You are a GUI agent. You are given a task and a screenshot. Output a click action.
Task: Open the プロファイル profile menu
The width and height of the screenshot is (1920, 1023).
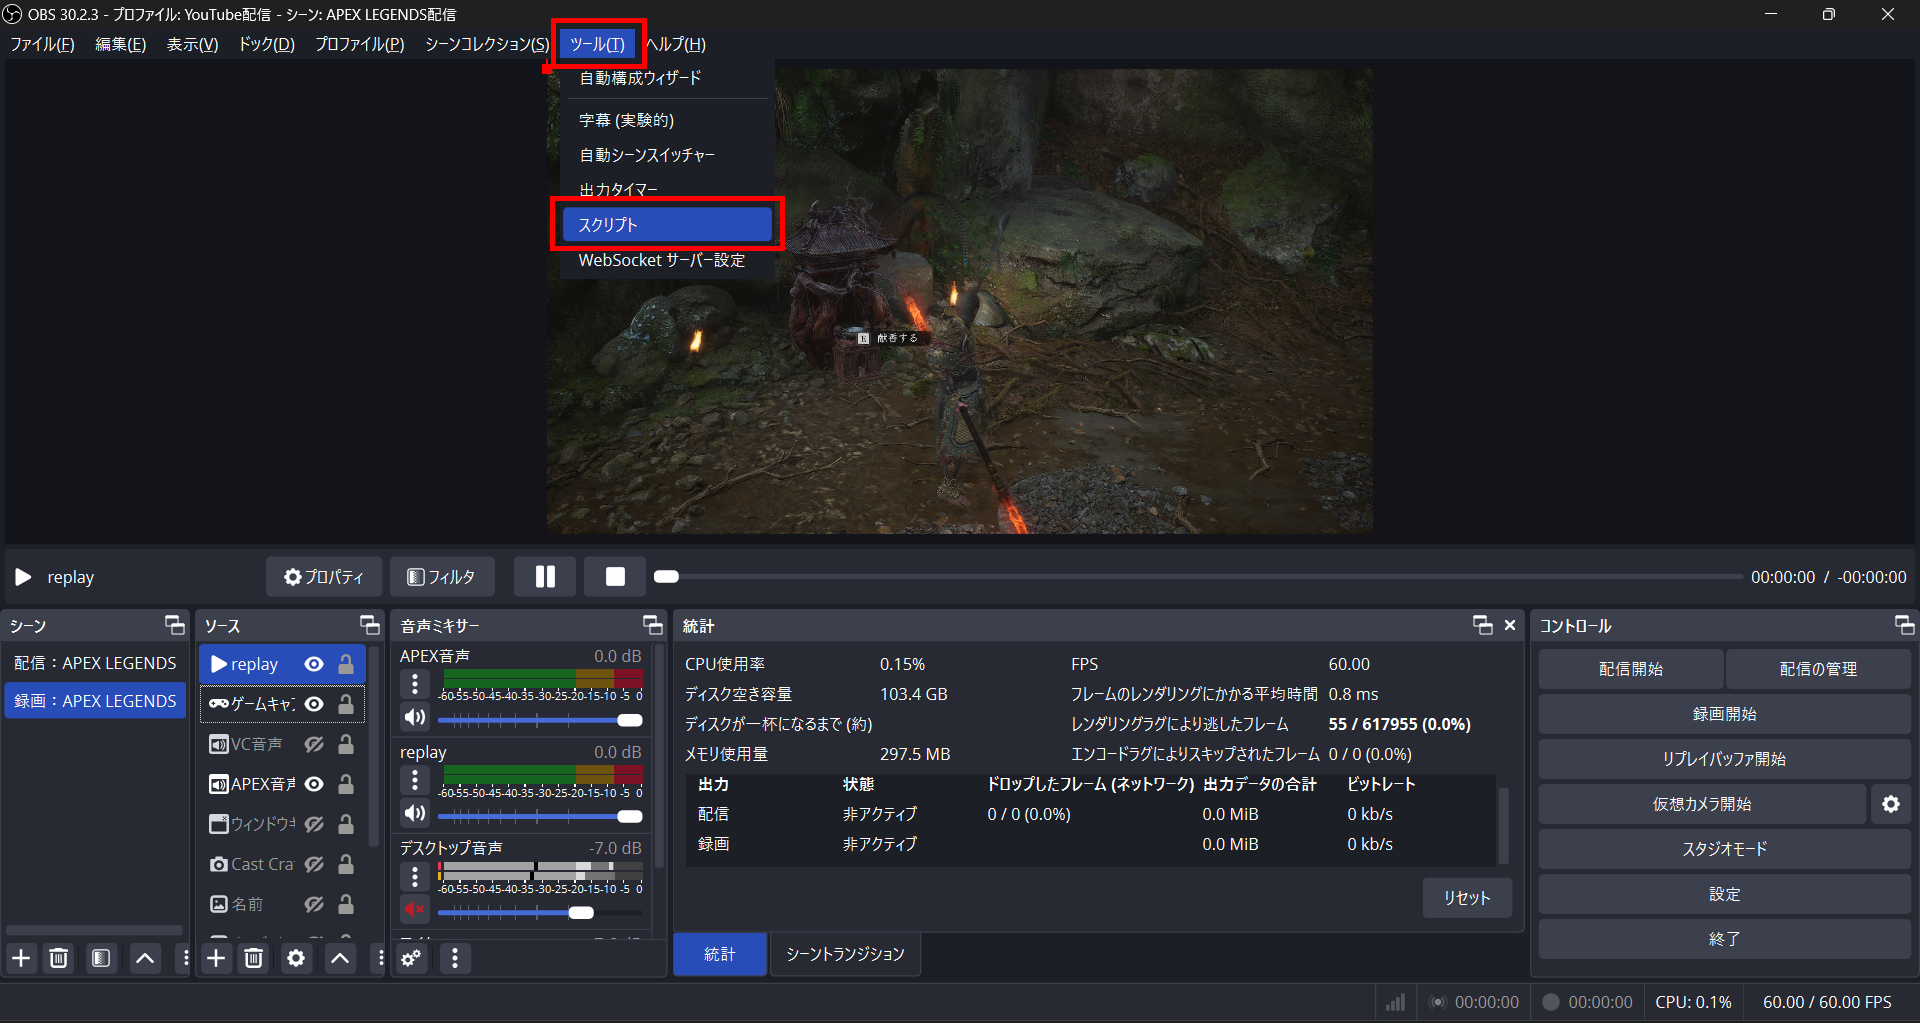click(x=359, y=44)
